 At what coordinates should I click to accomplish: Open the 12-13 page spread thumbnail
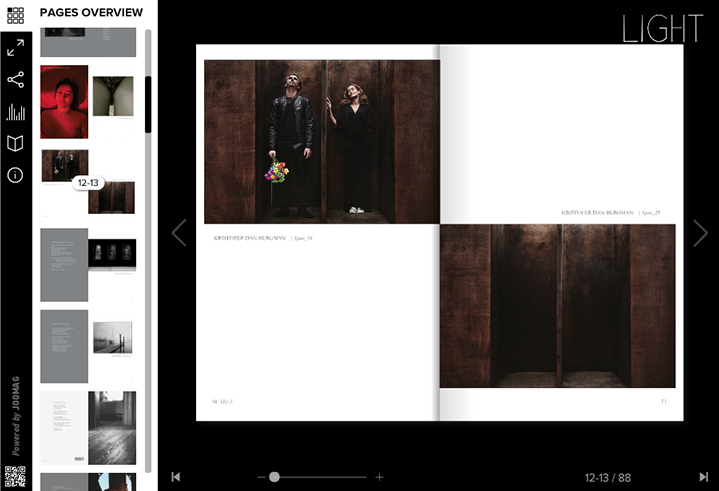pyautogui.click(x=65, y=165)
